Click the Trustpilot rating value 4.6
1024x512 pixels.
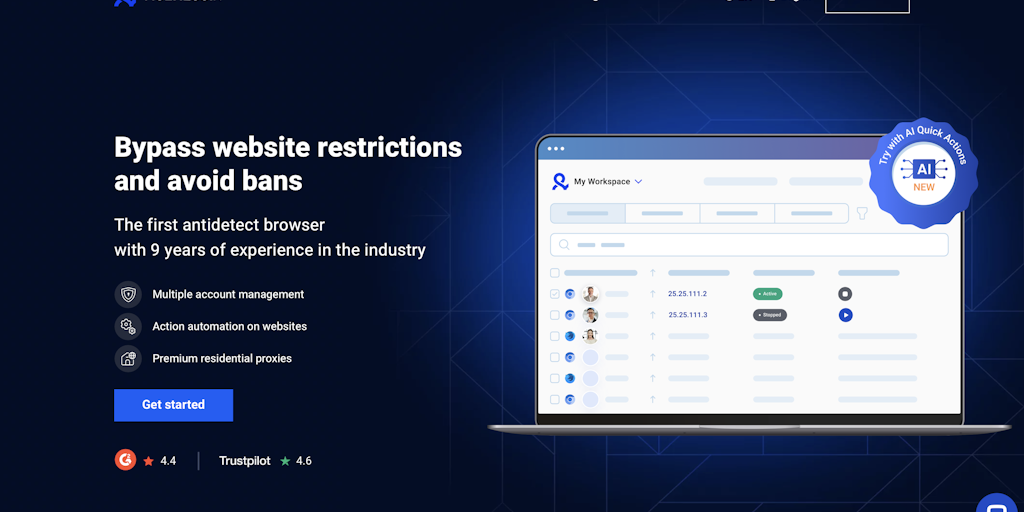point(304,460)
